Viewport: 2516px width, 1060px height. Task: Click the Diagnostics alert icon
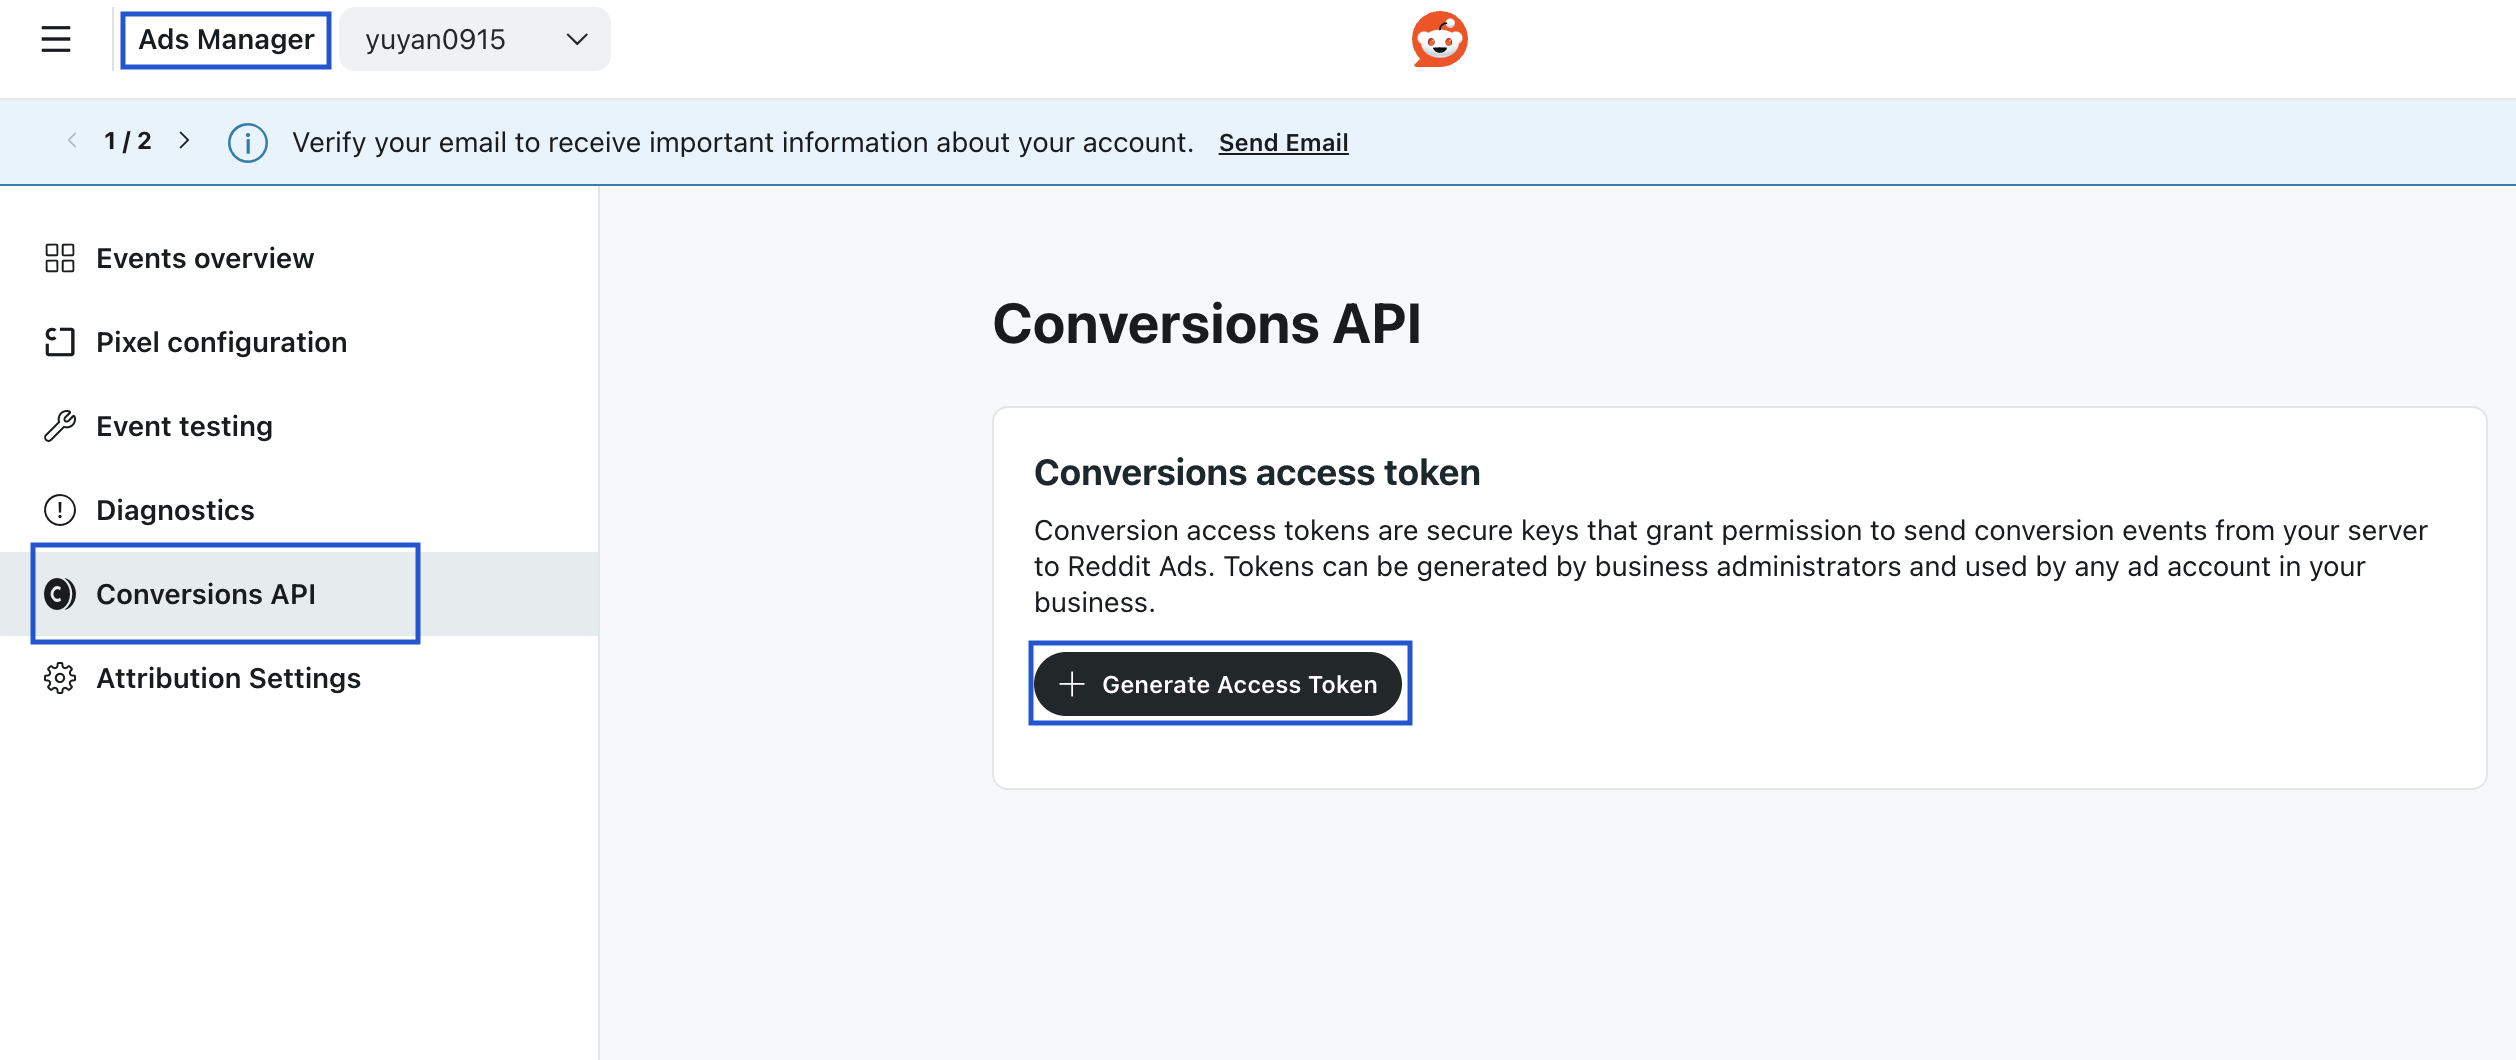pyautogui.click(x=60, y=510)
